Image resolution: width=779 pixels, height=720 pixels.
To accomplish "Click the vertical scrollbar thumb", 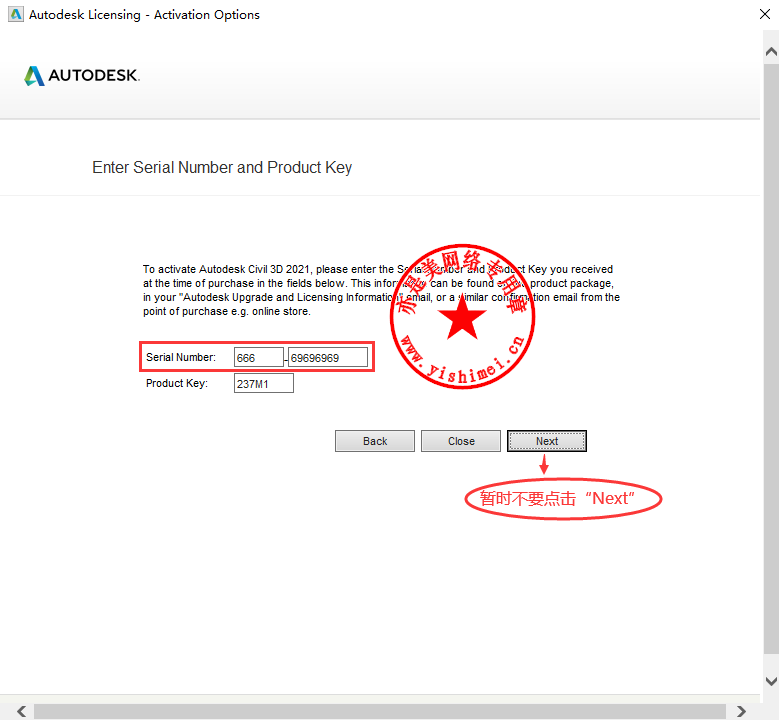I will point(771,359).
